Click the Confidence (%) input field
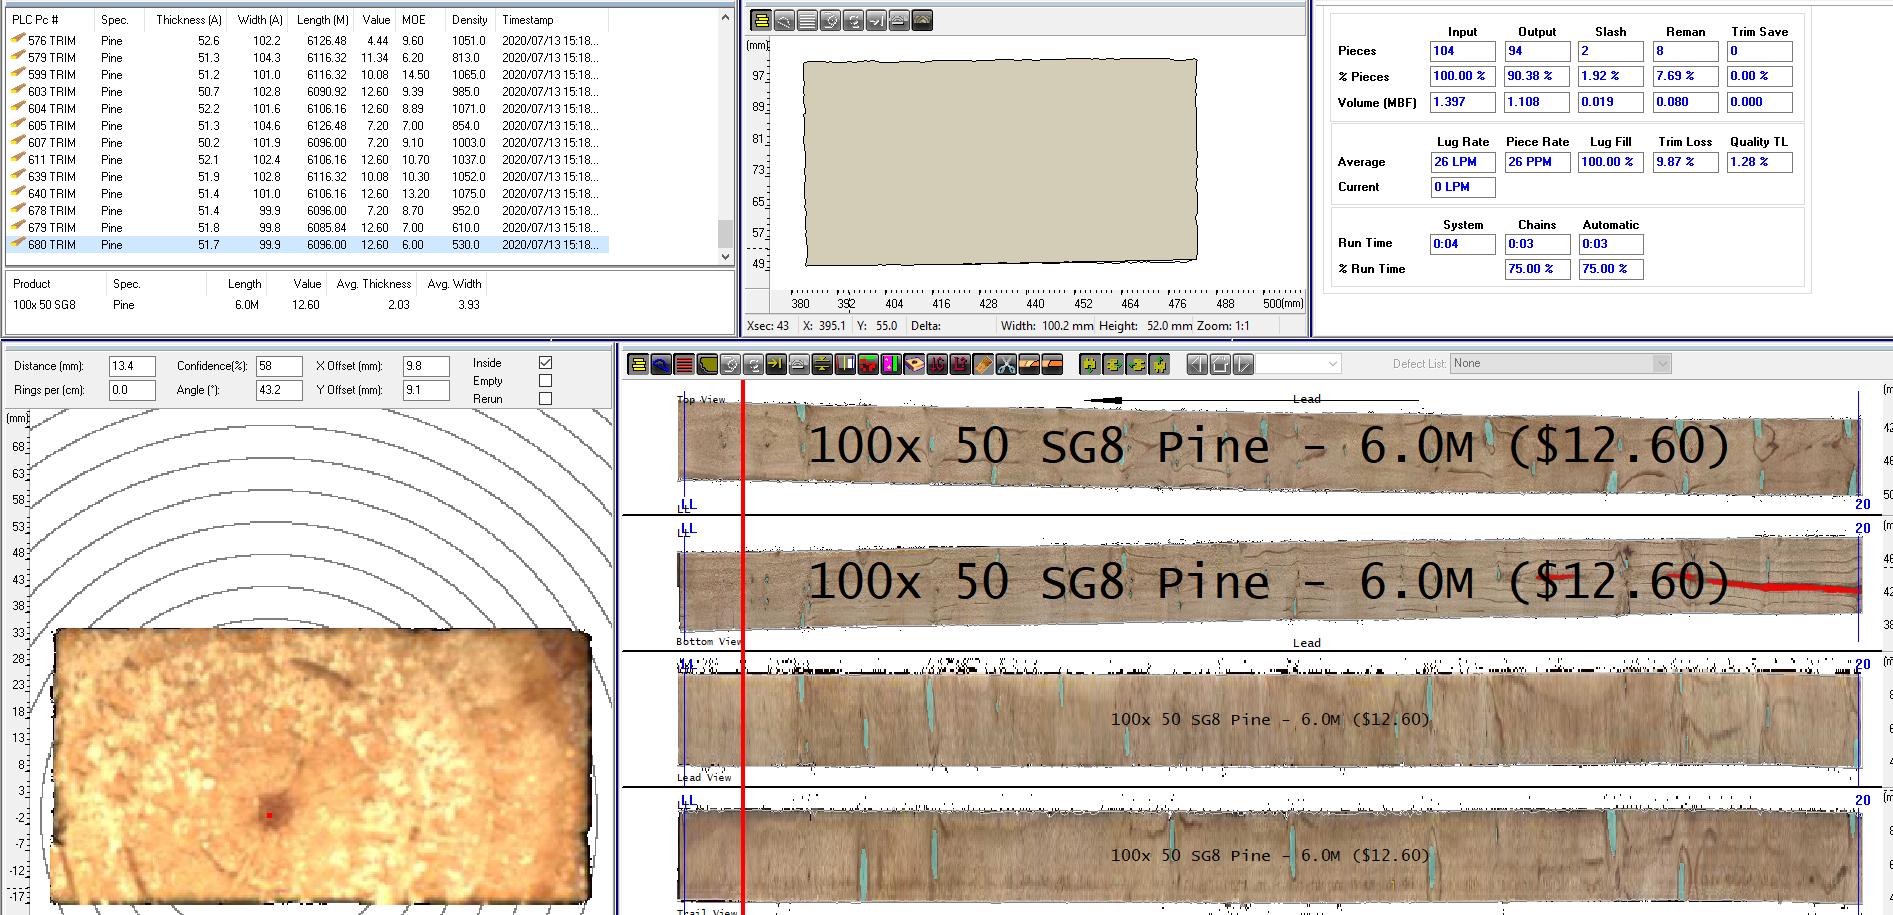The image size is (1893, 915). click(x=279, y=366)
